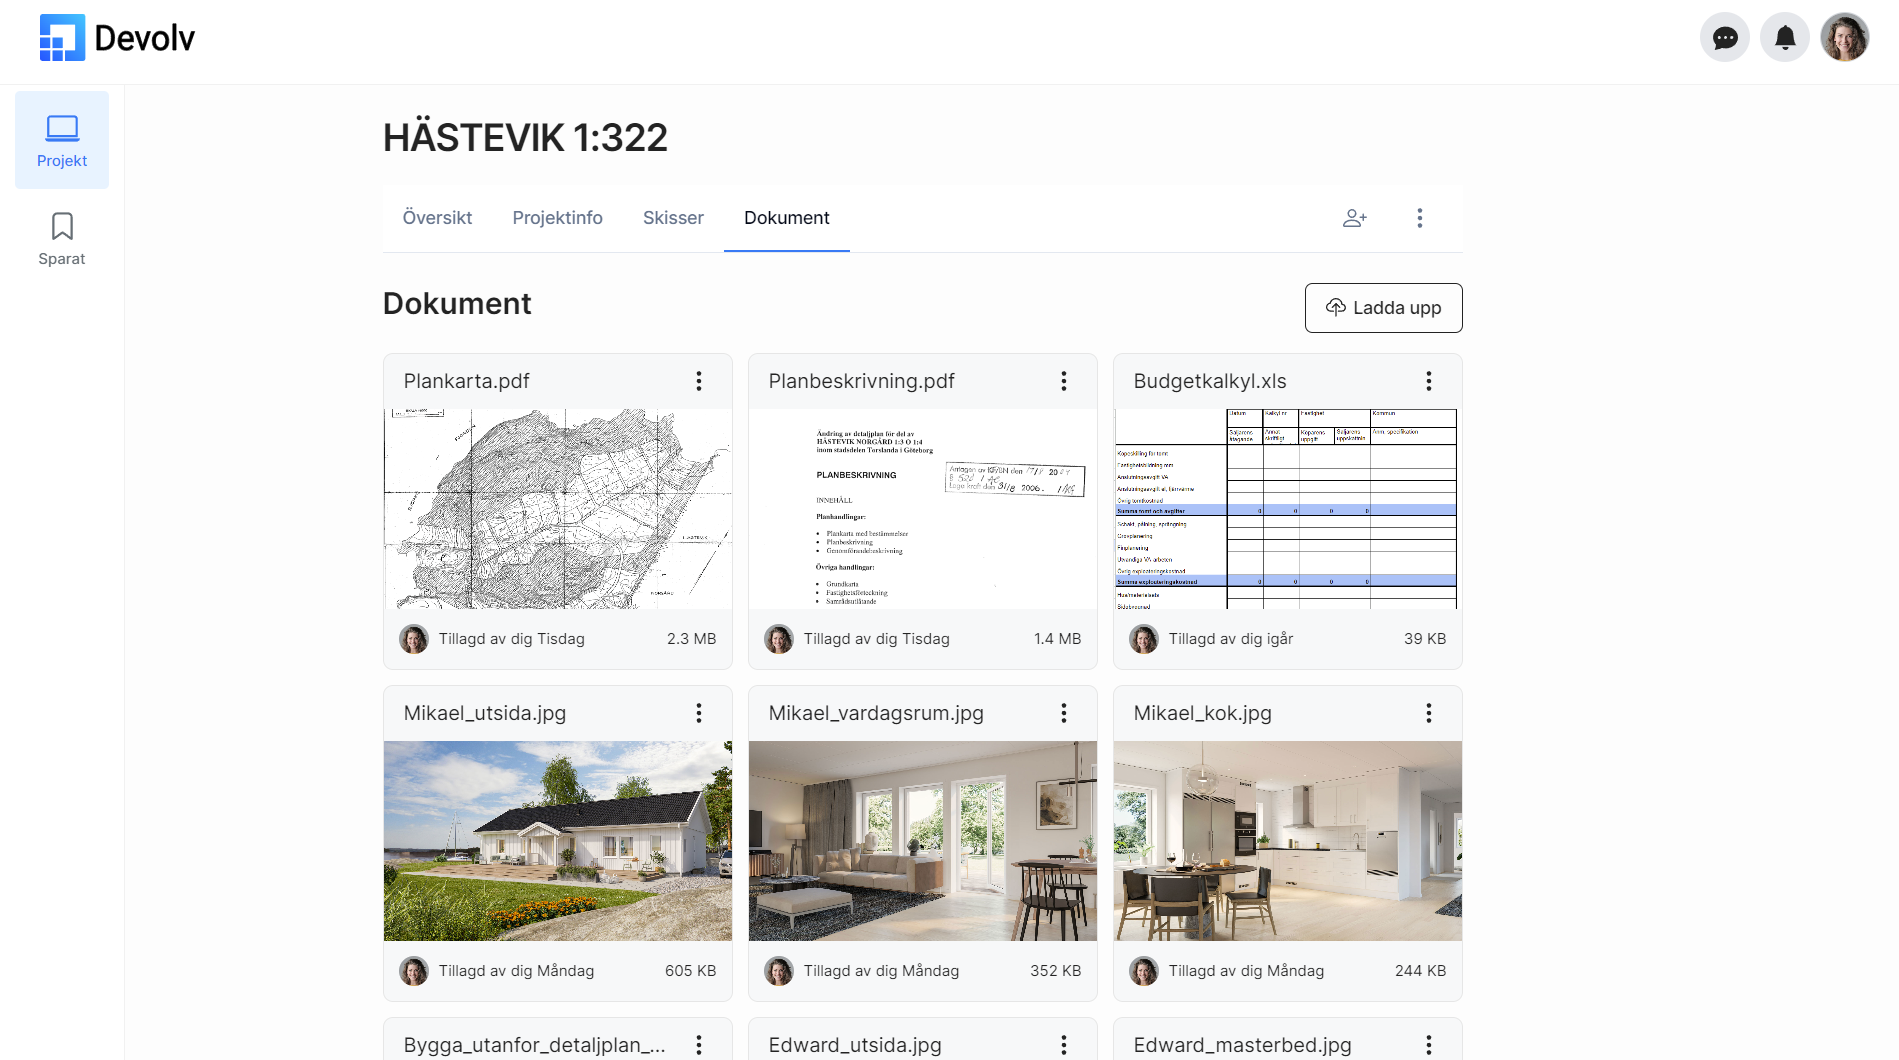Click the 352 KB file size
Image resolution: width=1899 pixels, height=1060 pixels.
tap(1056, 971)
